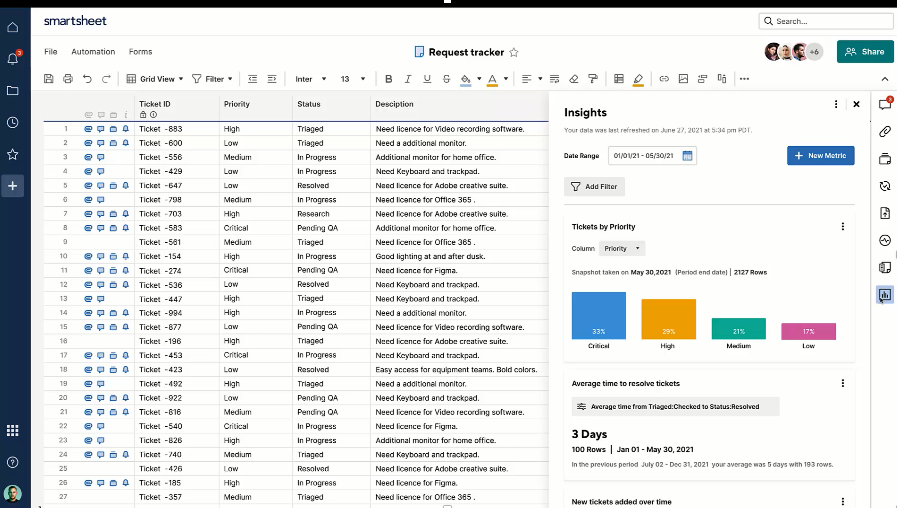897x508 pixels.
Task: Click the Add Filter button
Action: click(594, 186)
